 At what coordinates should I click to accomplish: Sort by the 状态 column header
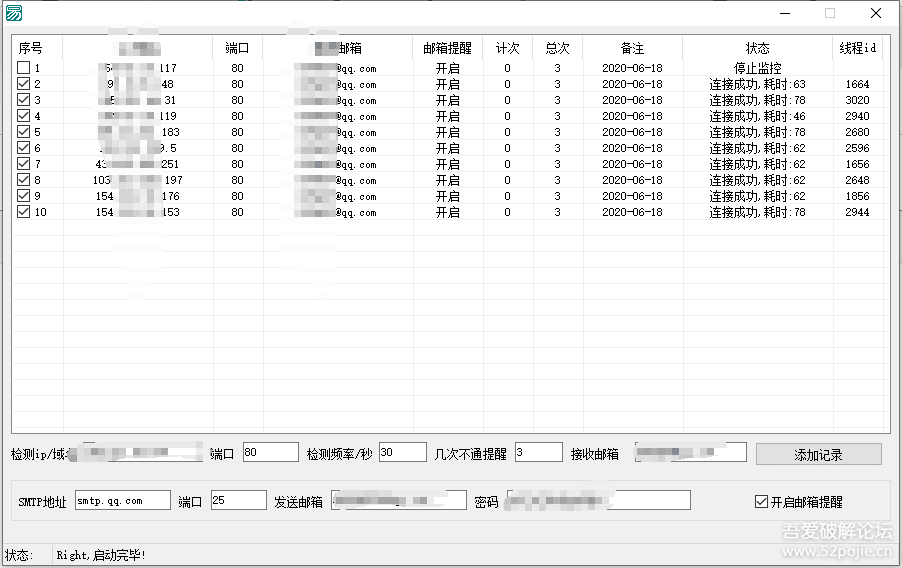(x=758, y=48)
